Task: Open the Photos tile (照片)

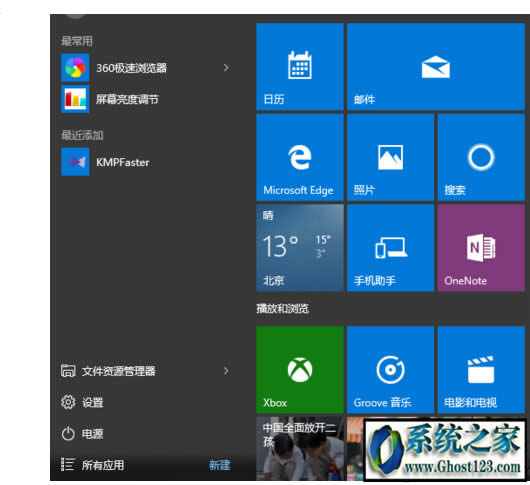Action: click(390, 157)
